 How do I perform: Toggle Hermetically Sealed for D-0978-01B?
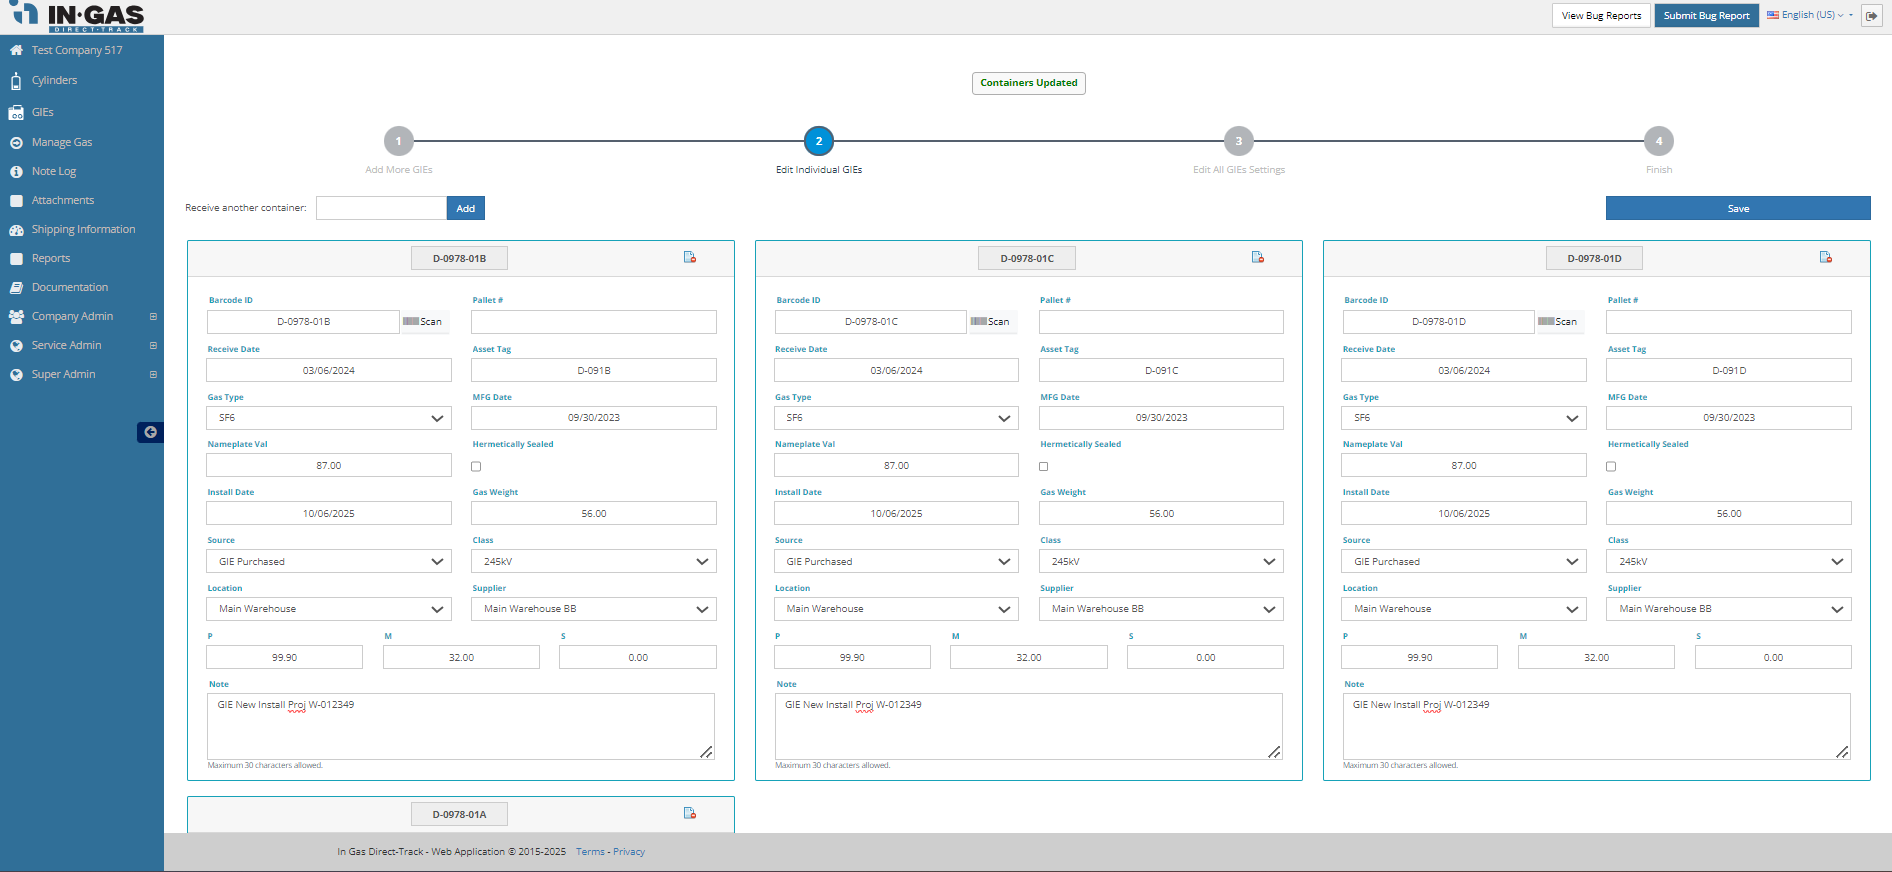point(476,467)
